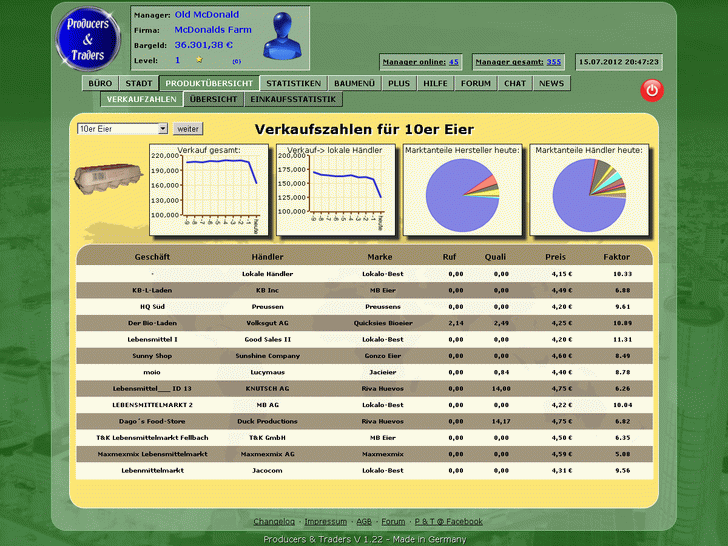The image size is (728, 546).
Task: Click the Maxmexmix AG dealer cell
Action: [x=267, y=454]
